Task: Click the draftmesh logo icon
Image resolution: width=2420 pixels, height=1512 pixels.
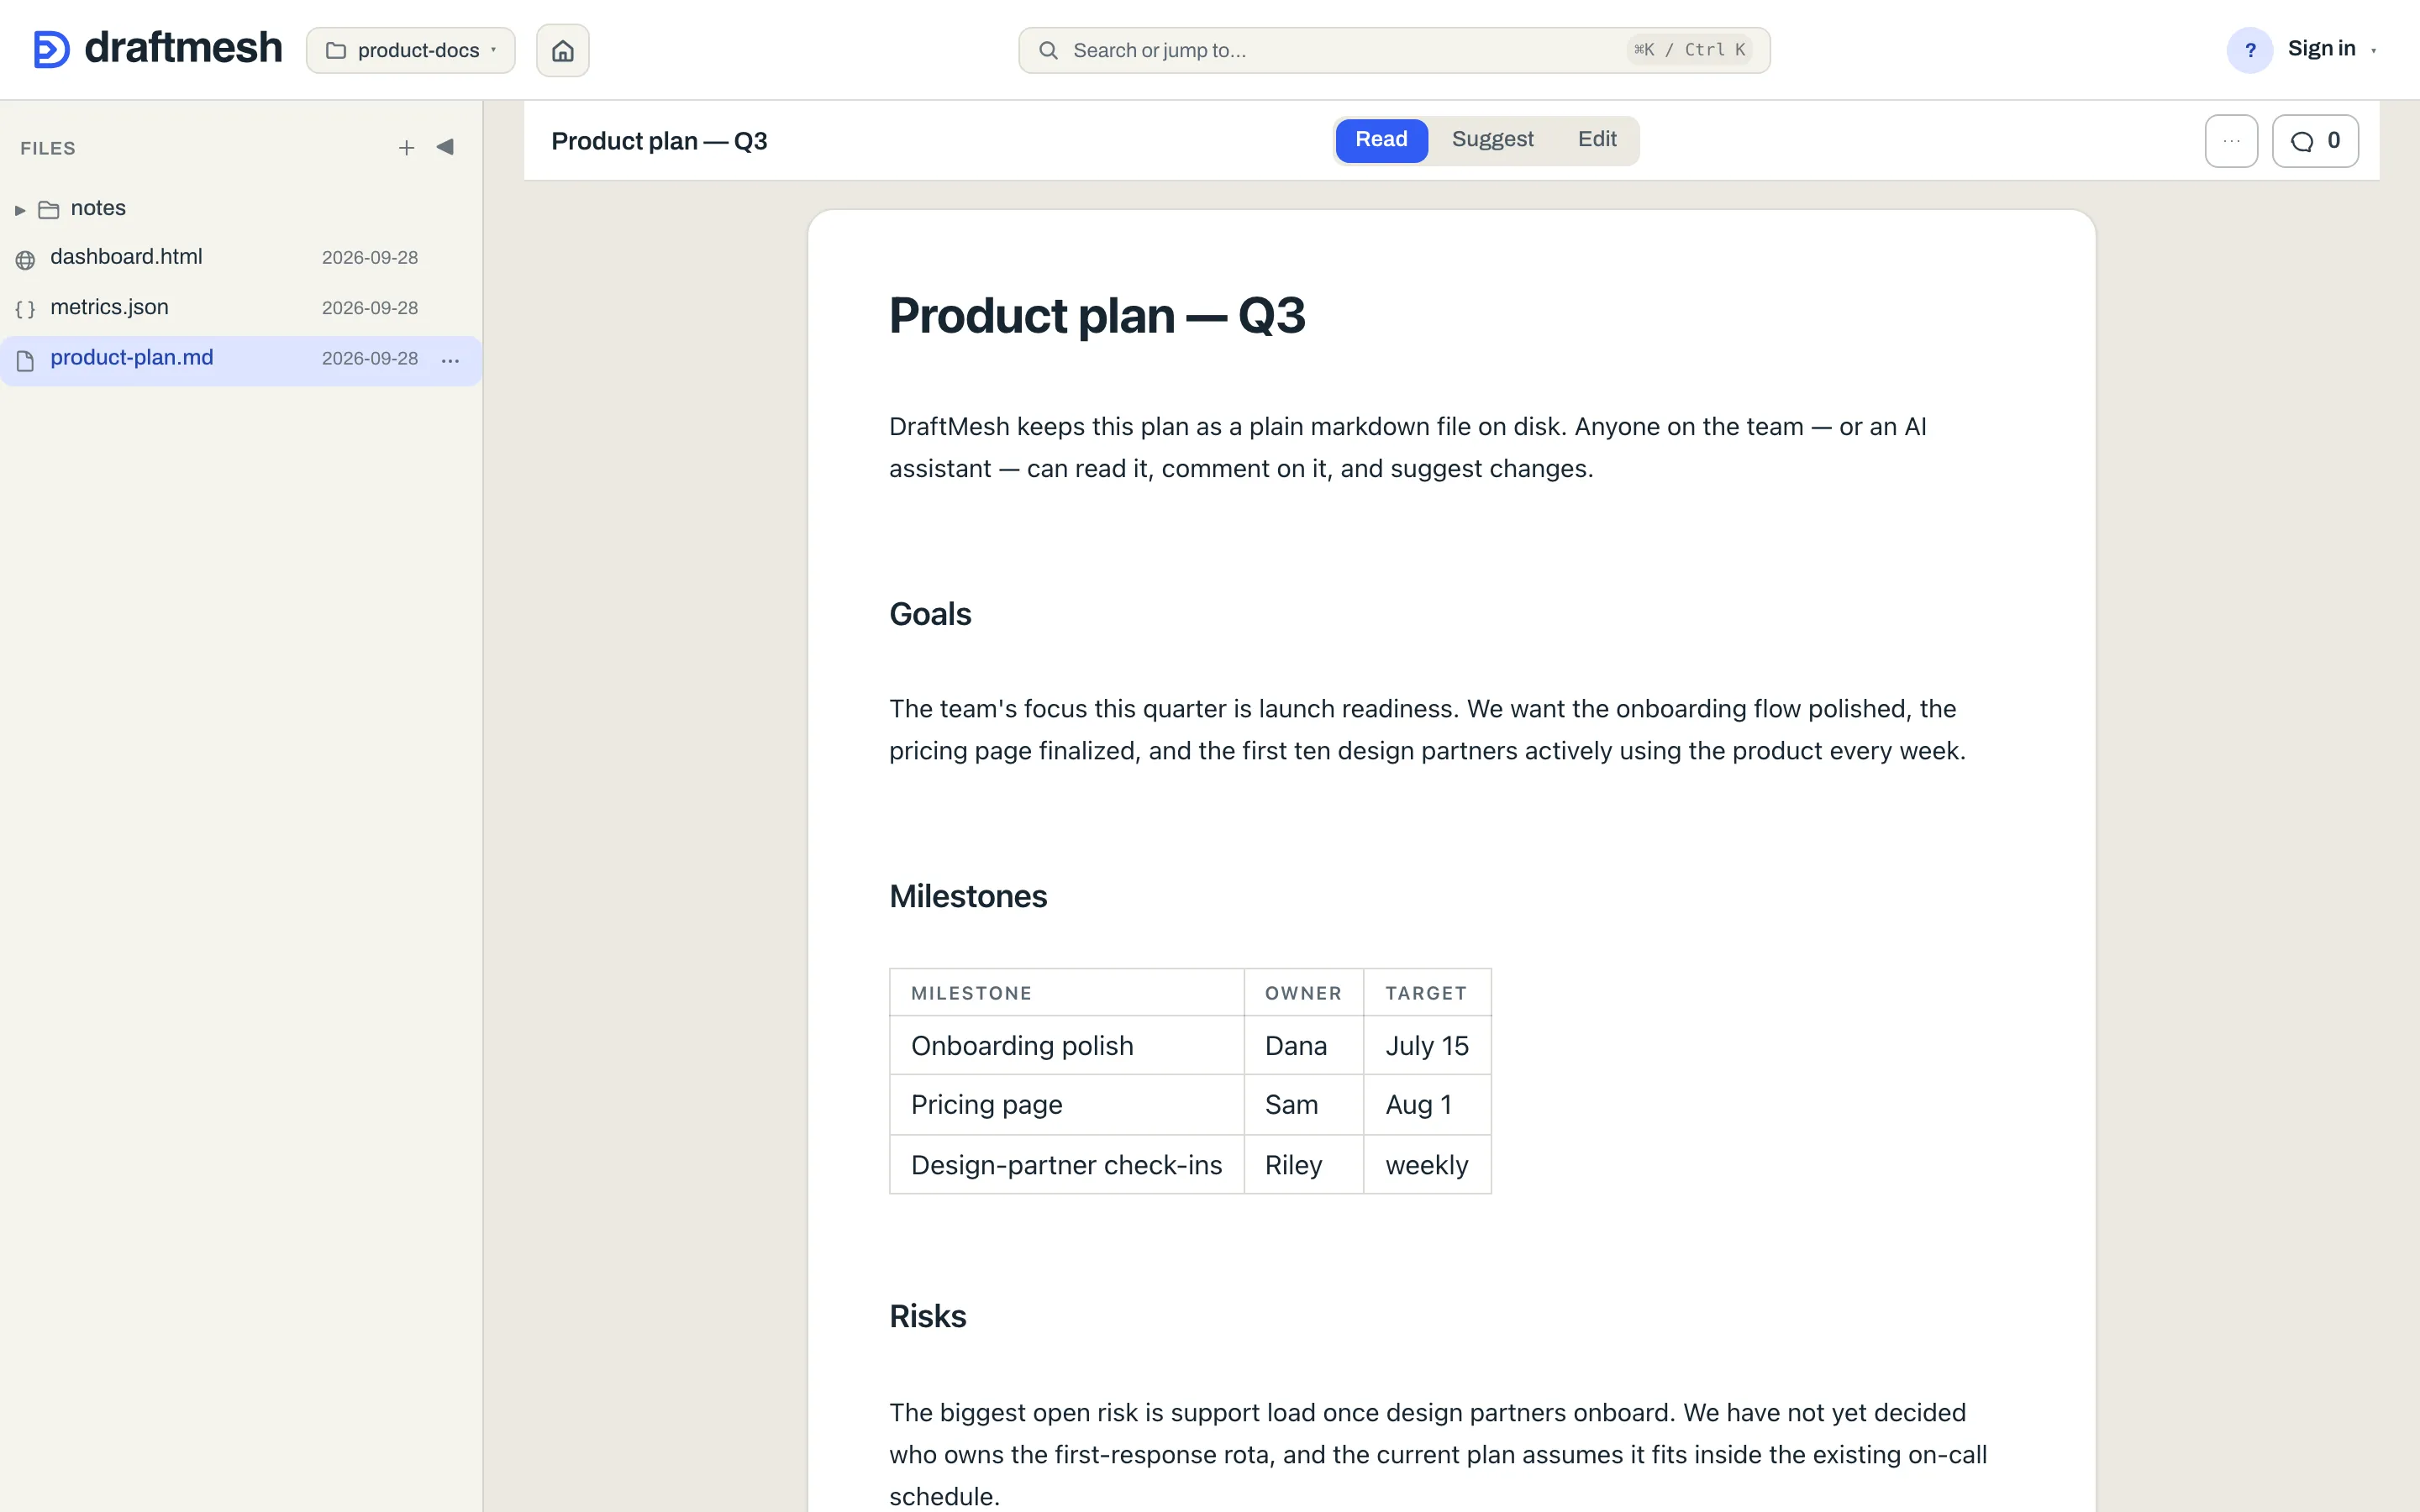Action: (51, 49)
